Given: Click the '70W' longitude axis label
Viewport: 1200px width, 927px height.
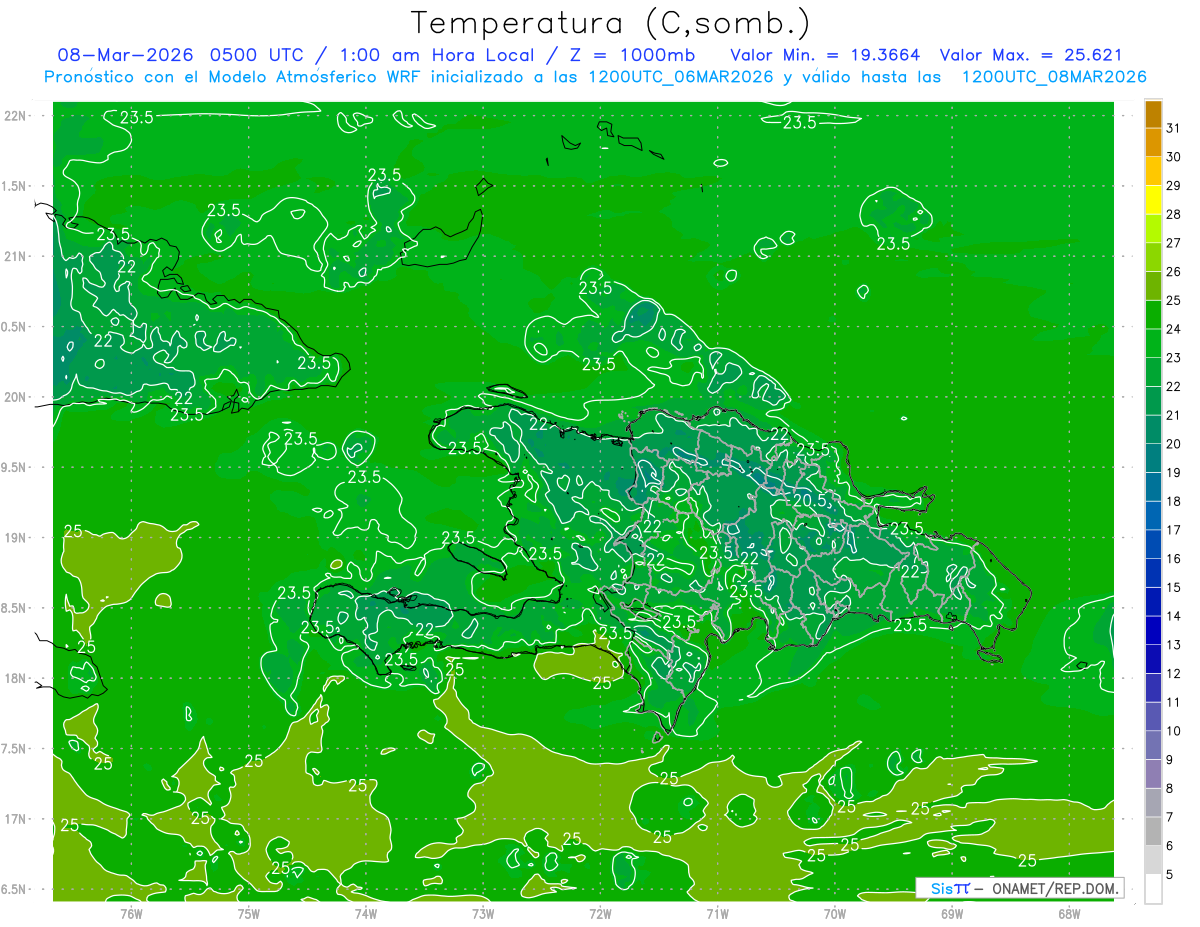Looking at the screenshot, I should (x=835, y=914).
